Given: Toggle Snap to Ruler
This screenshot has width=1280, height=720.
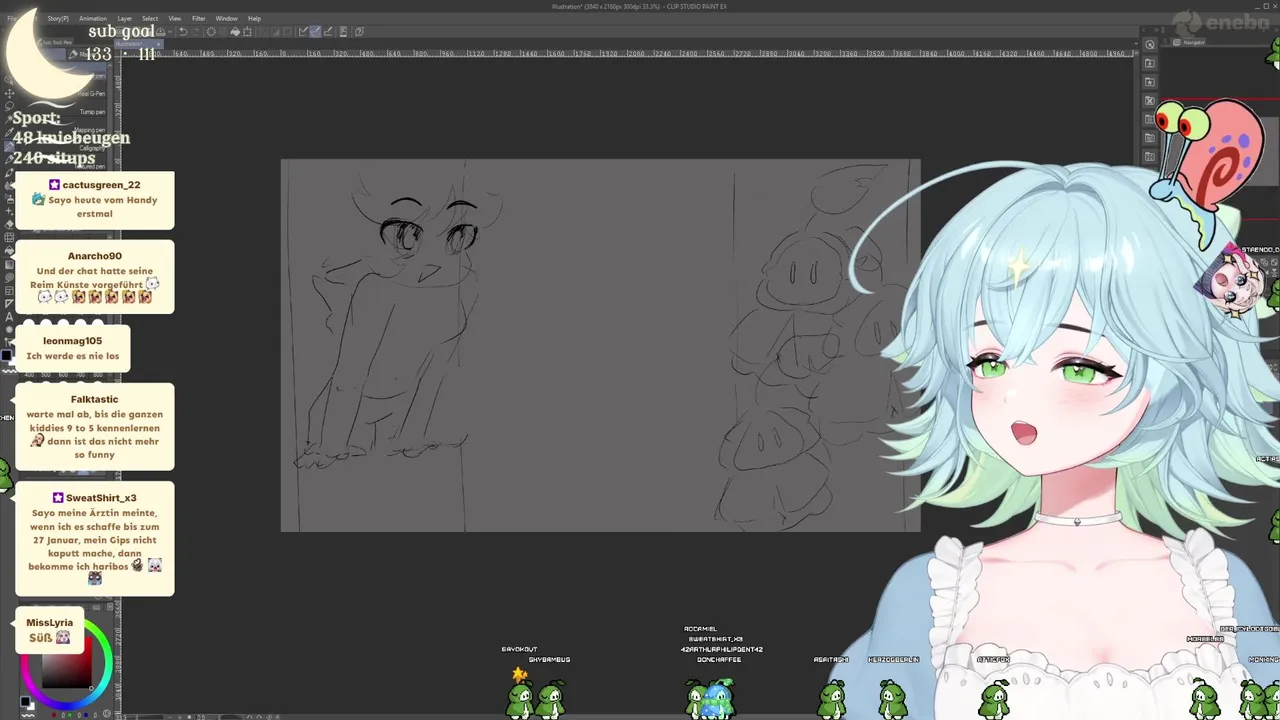Looking at the screenshot, I should (303, 32).
